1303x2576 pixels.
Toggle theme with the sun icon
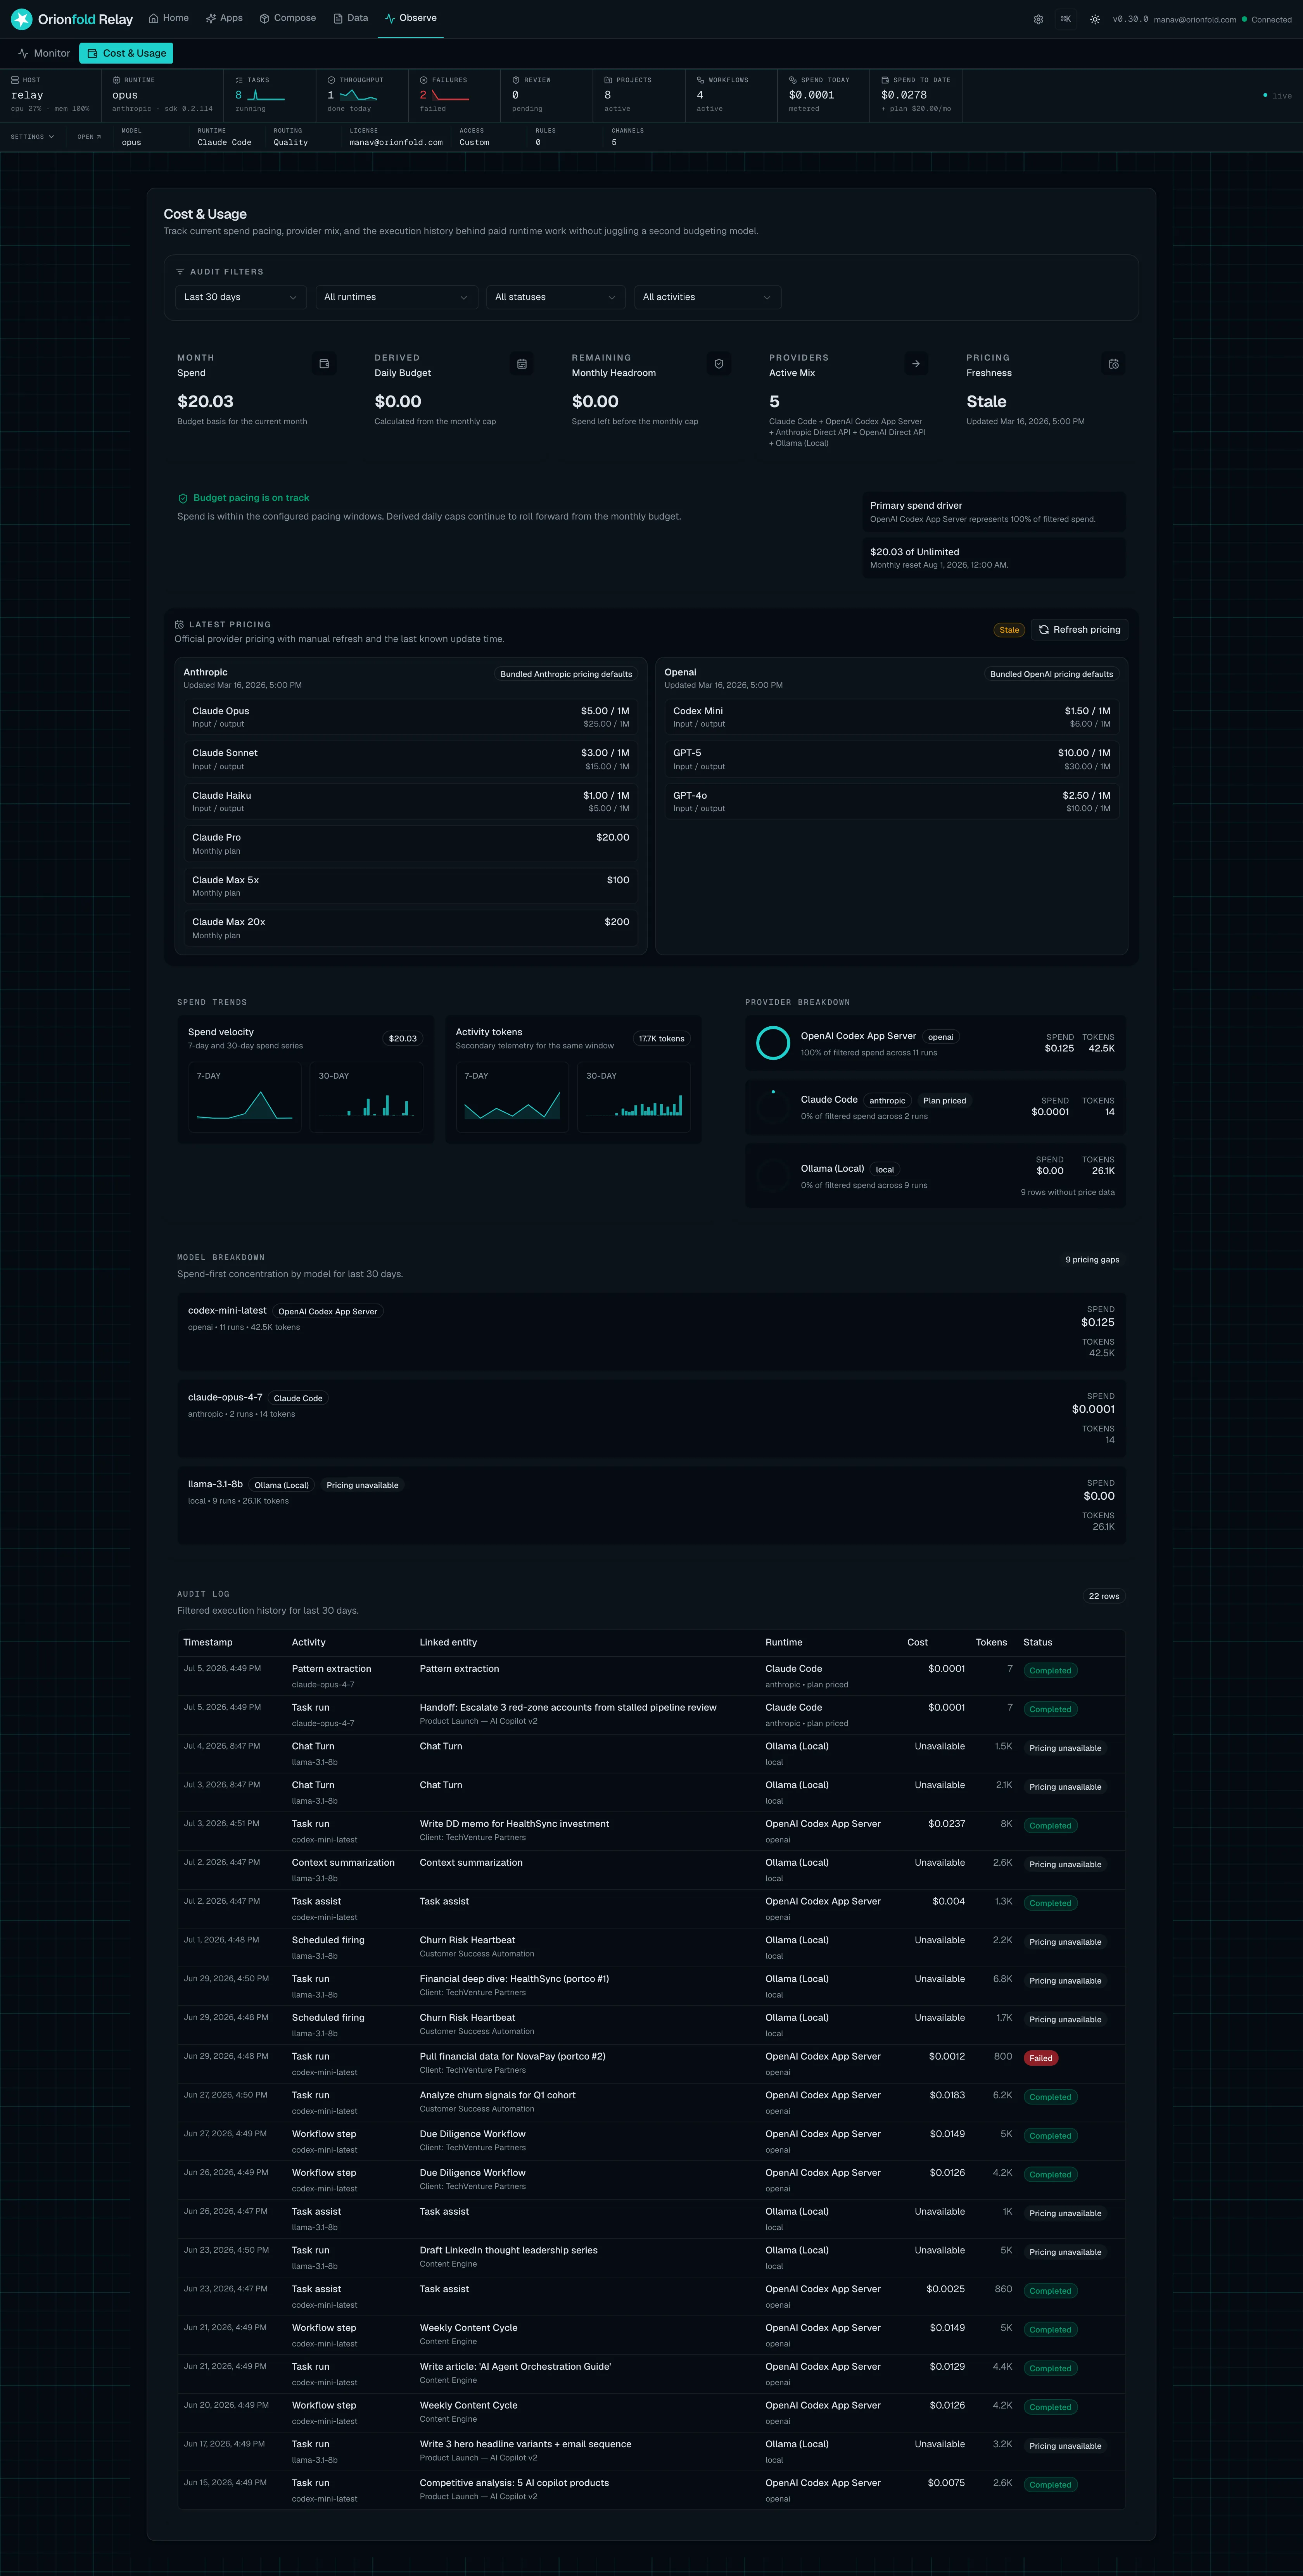point(1095,19)
